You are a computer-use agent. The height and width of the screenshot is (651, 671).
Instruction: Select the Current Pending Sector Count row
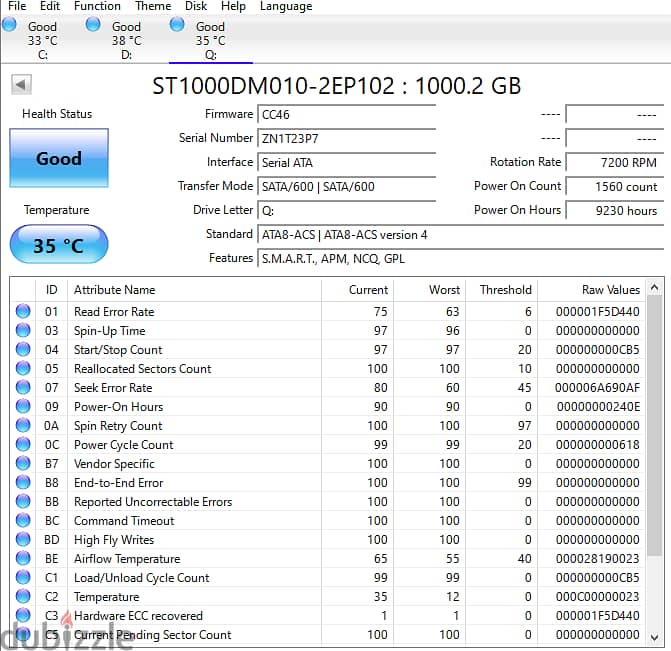(x=327, y=634)
